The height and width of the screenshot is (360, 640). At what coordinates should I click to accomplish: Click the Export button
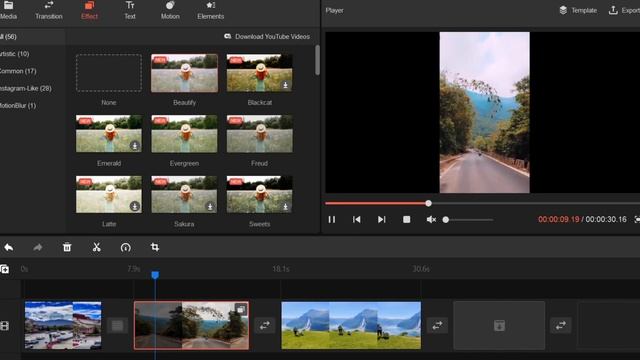click(624, 11)
